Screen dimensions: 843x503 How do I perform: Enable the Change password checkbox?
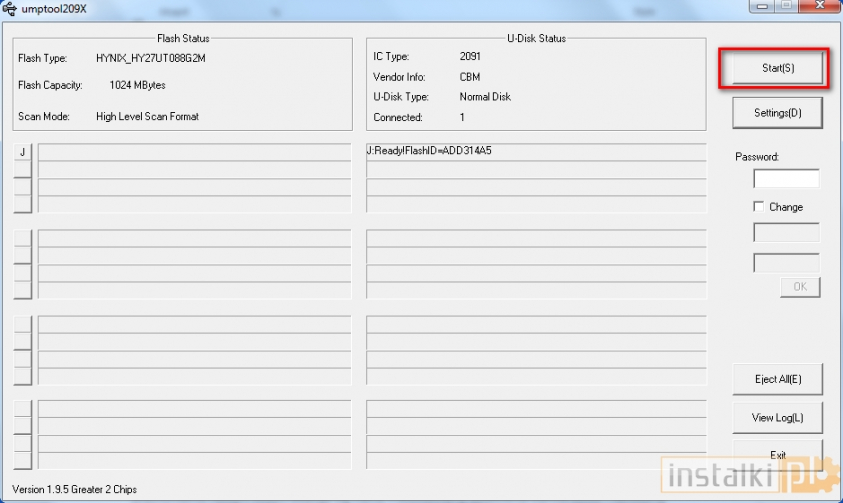pos(760,207)
